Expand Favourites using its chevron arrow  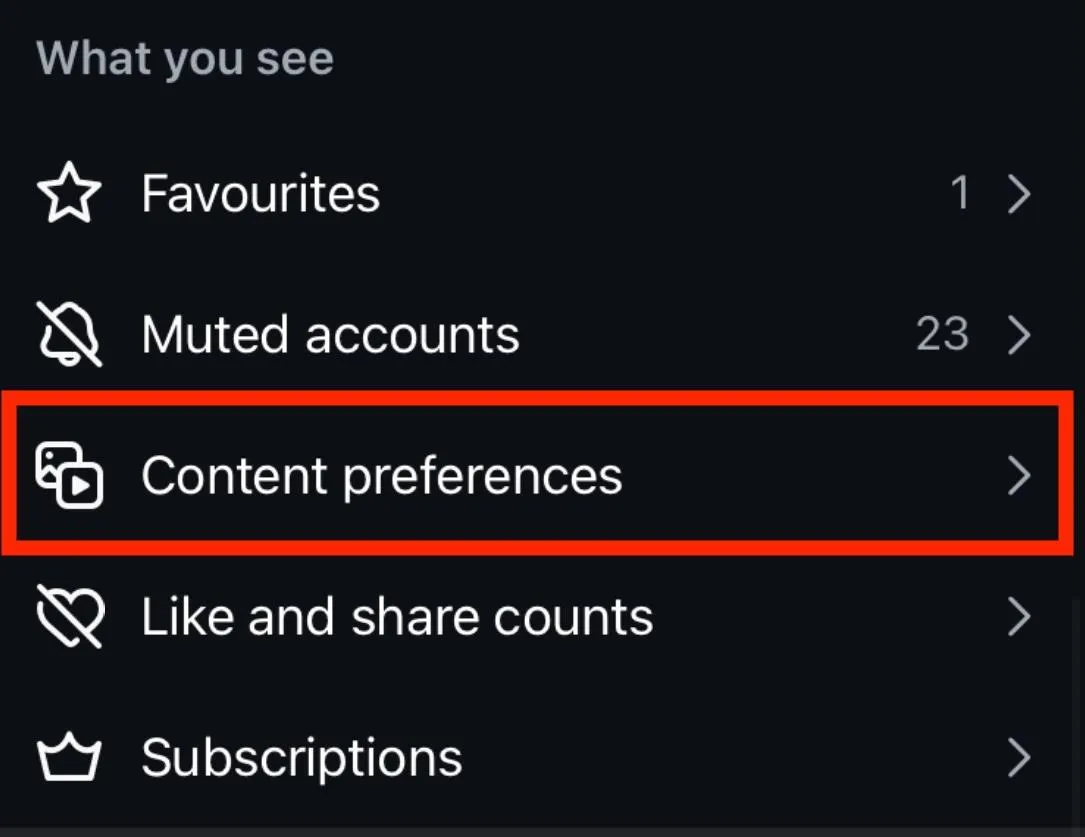1019,194
